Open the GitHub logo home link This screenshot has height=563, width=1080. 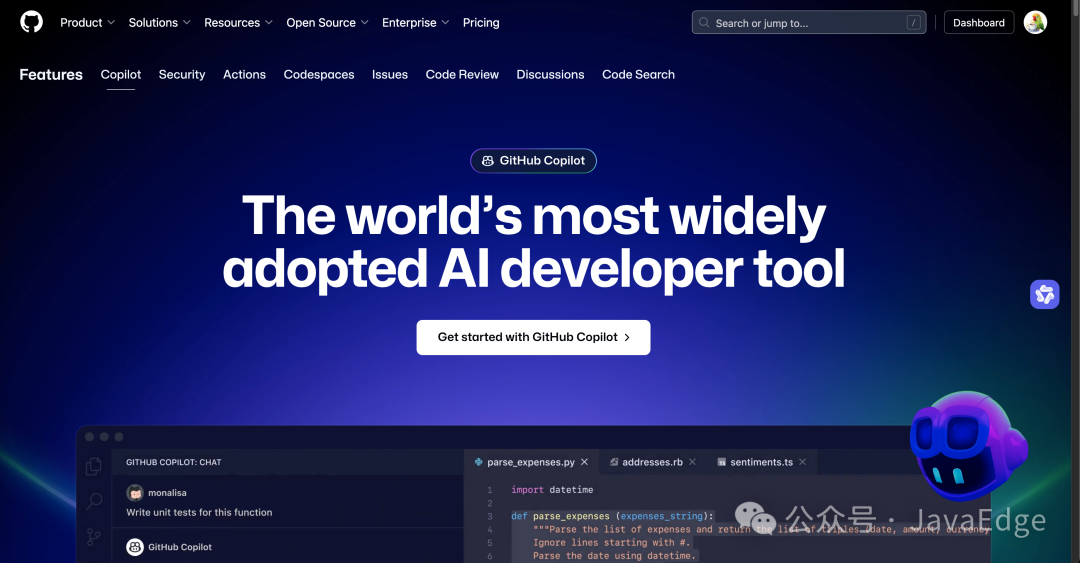[31, 22]
